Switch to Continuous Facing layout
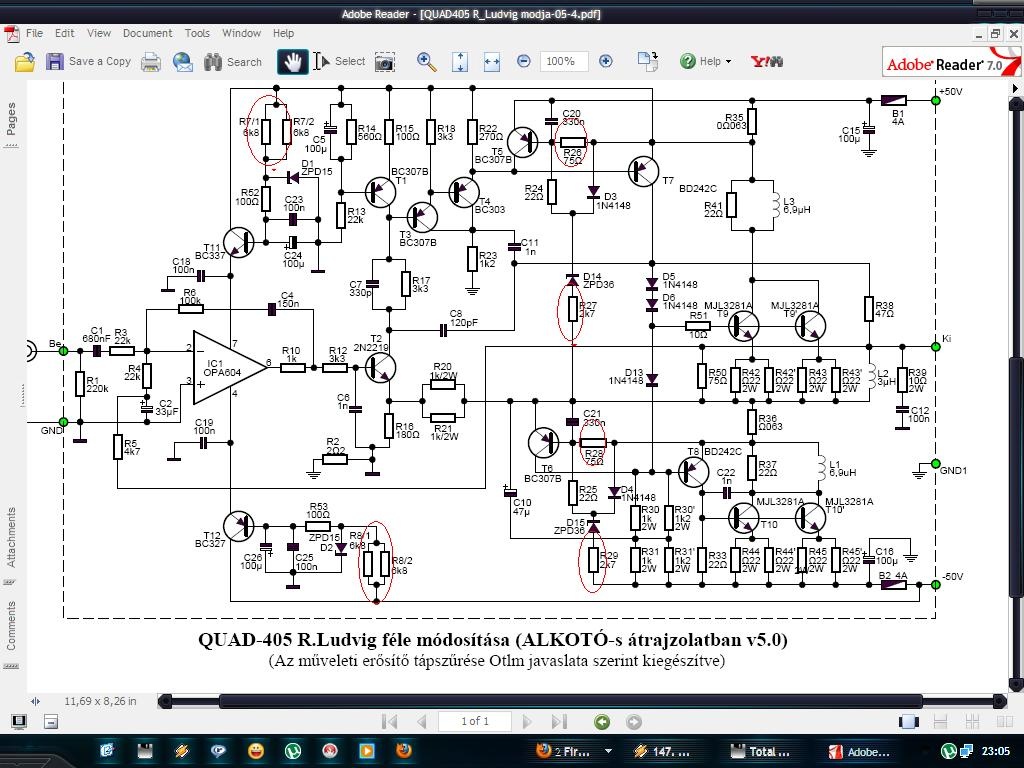 [x=972, y=722]
